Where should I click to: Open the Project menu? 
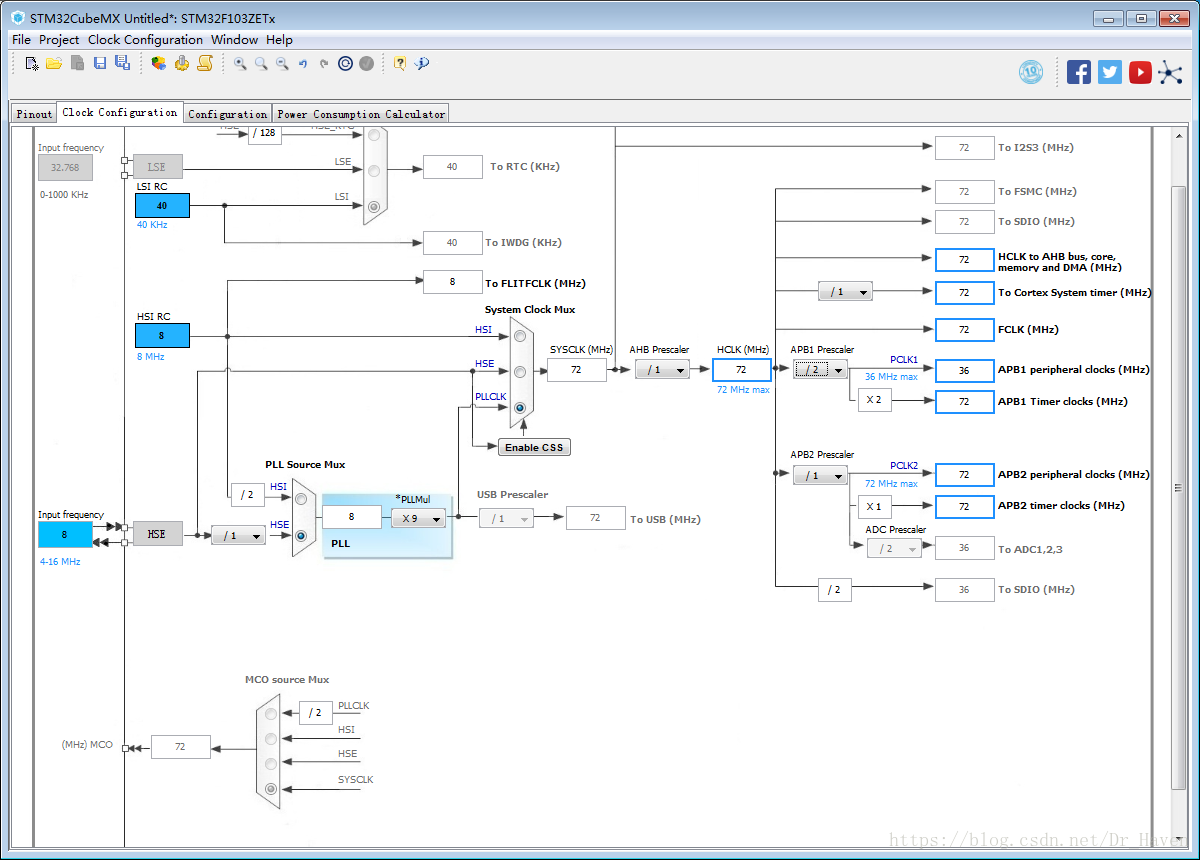pyautogui.click(x=59, y=39)
